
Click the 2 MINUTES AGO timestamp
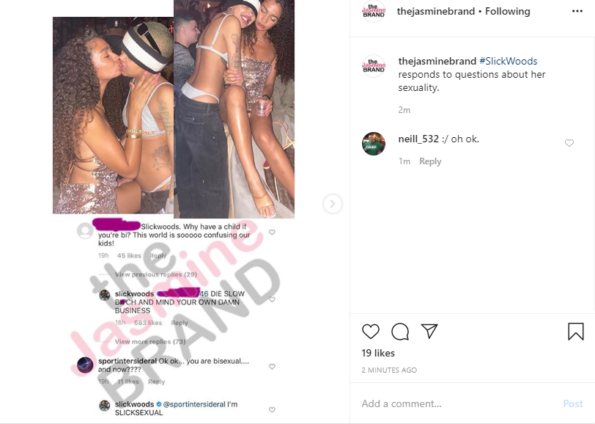(x=389, y=370)
